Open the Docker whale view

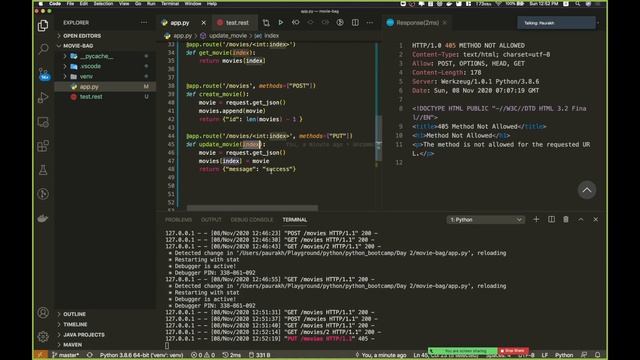point(43,218)
